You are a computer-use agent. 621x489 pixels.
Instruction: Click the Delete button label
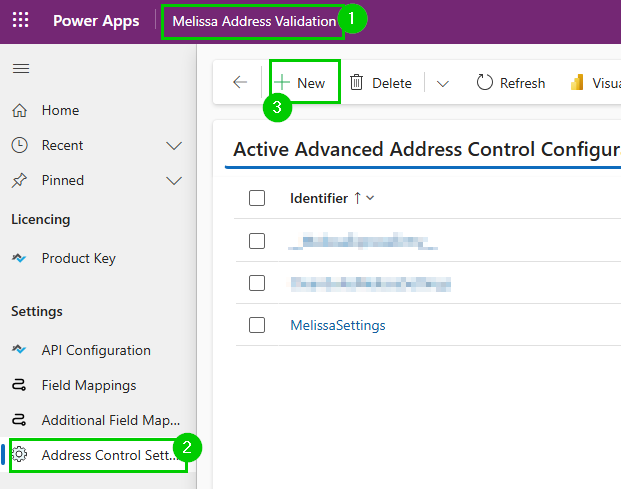click(x=392, y=83)
